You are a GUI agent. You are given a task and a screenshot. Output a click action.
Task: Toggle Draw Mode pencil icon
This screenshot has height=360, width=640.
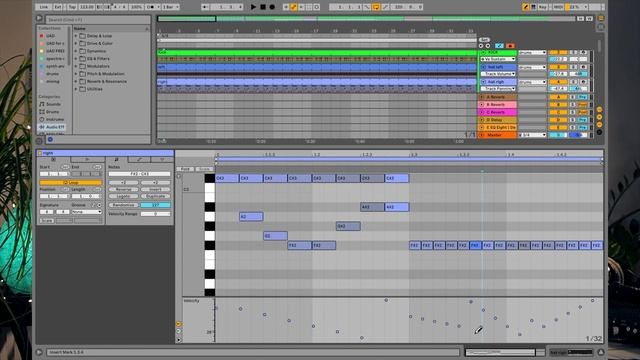pos(526,7)
